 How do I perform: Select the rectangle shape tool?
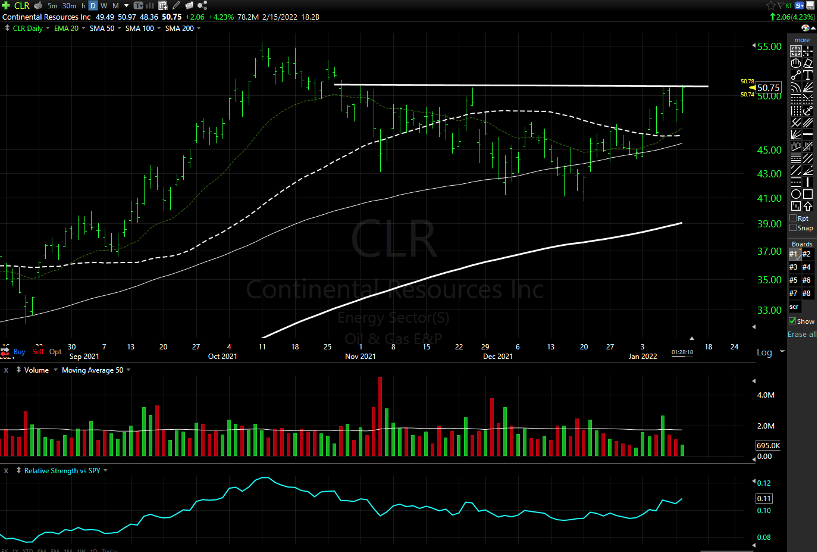(808, 193)
